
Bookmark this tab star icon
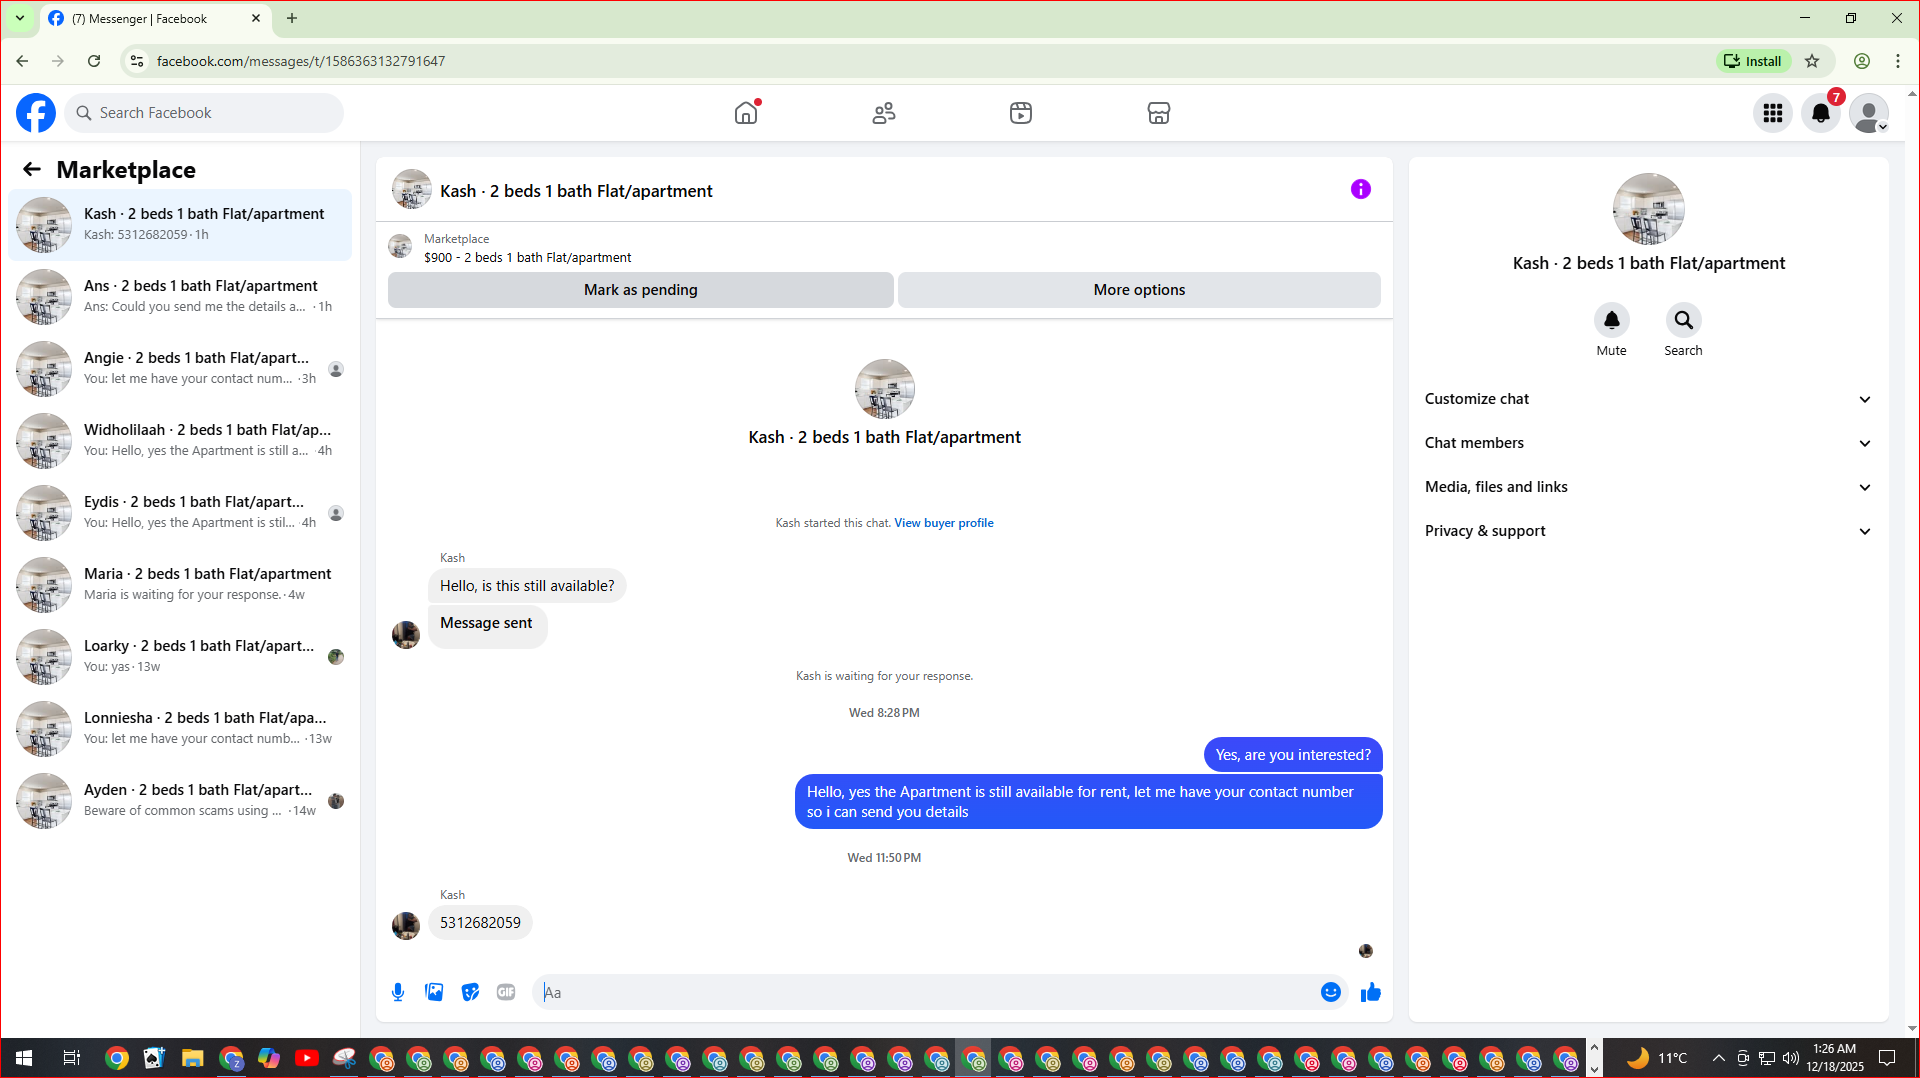(1812, 61)
